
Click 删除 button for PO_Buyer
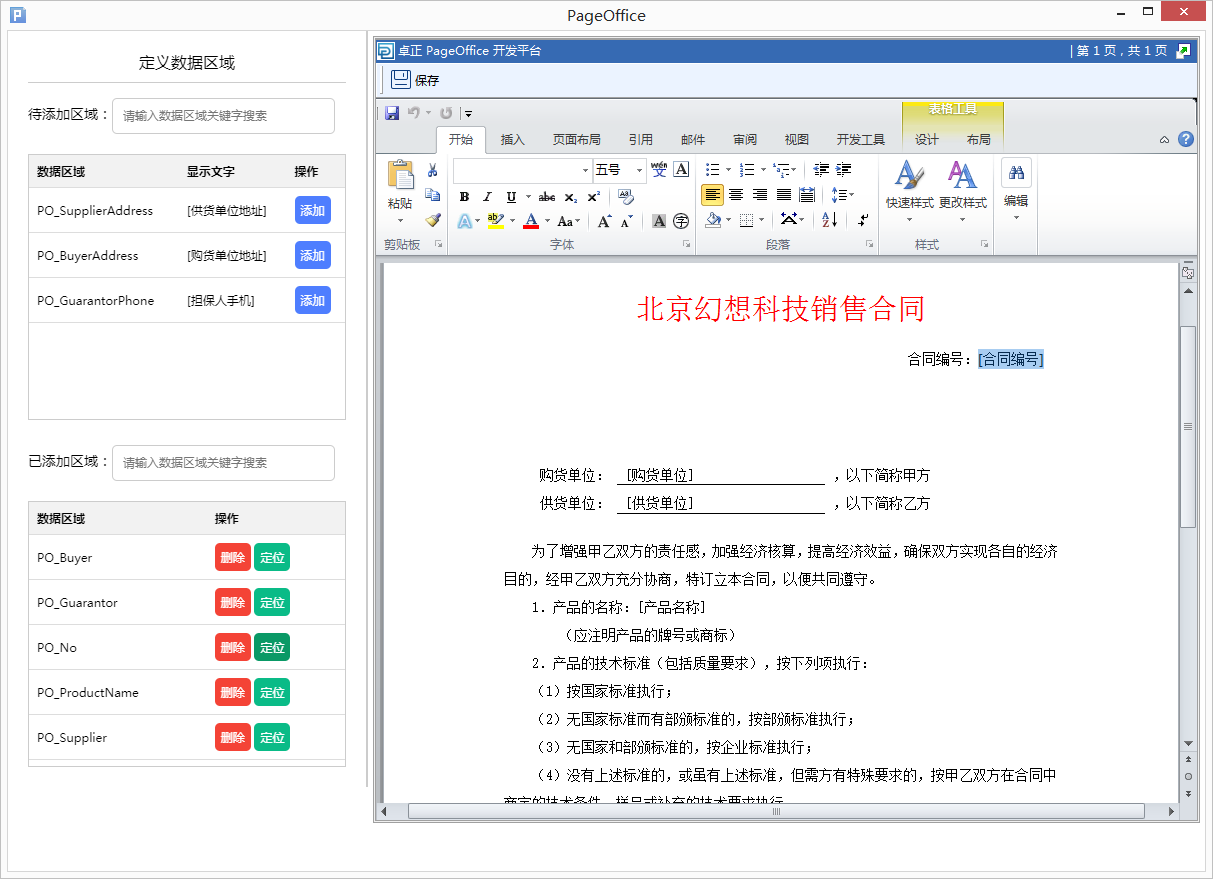(x=232, y=558)
